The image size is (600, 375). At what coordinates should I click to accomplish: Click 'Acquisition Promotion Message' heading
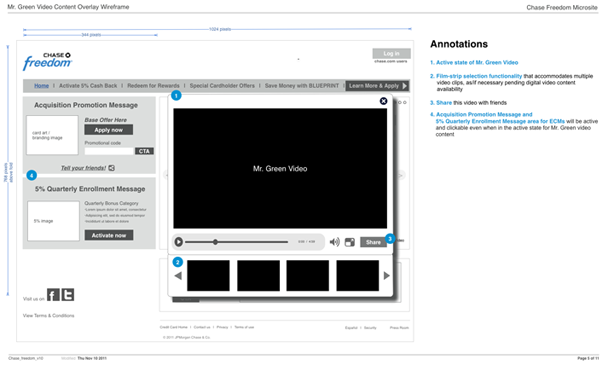[86, 105]
